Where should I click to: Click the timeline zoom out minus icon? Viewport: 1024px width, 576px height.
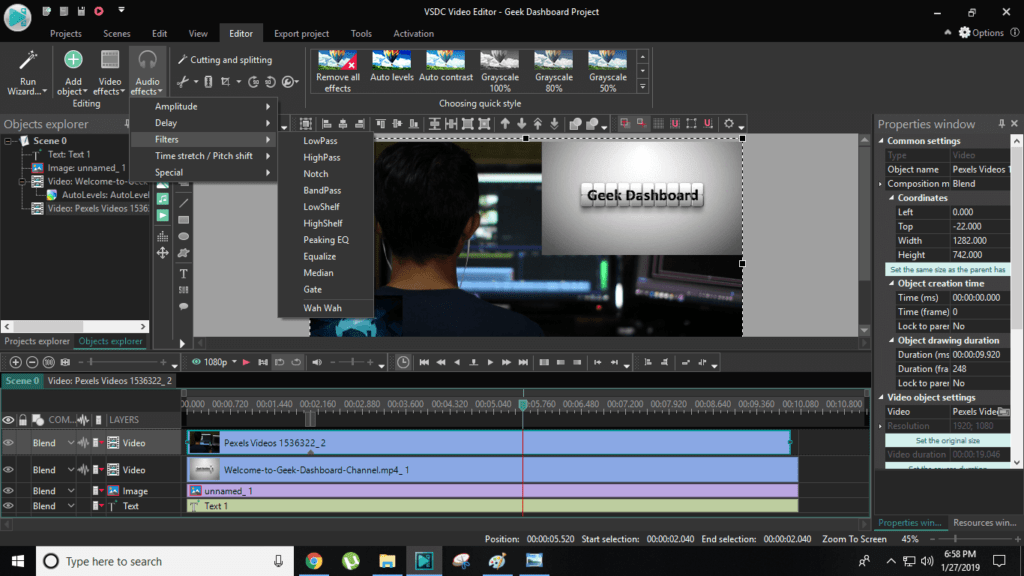pos(32,362)
